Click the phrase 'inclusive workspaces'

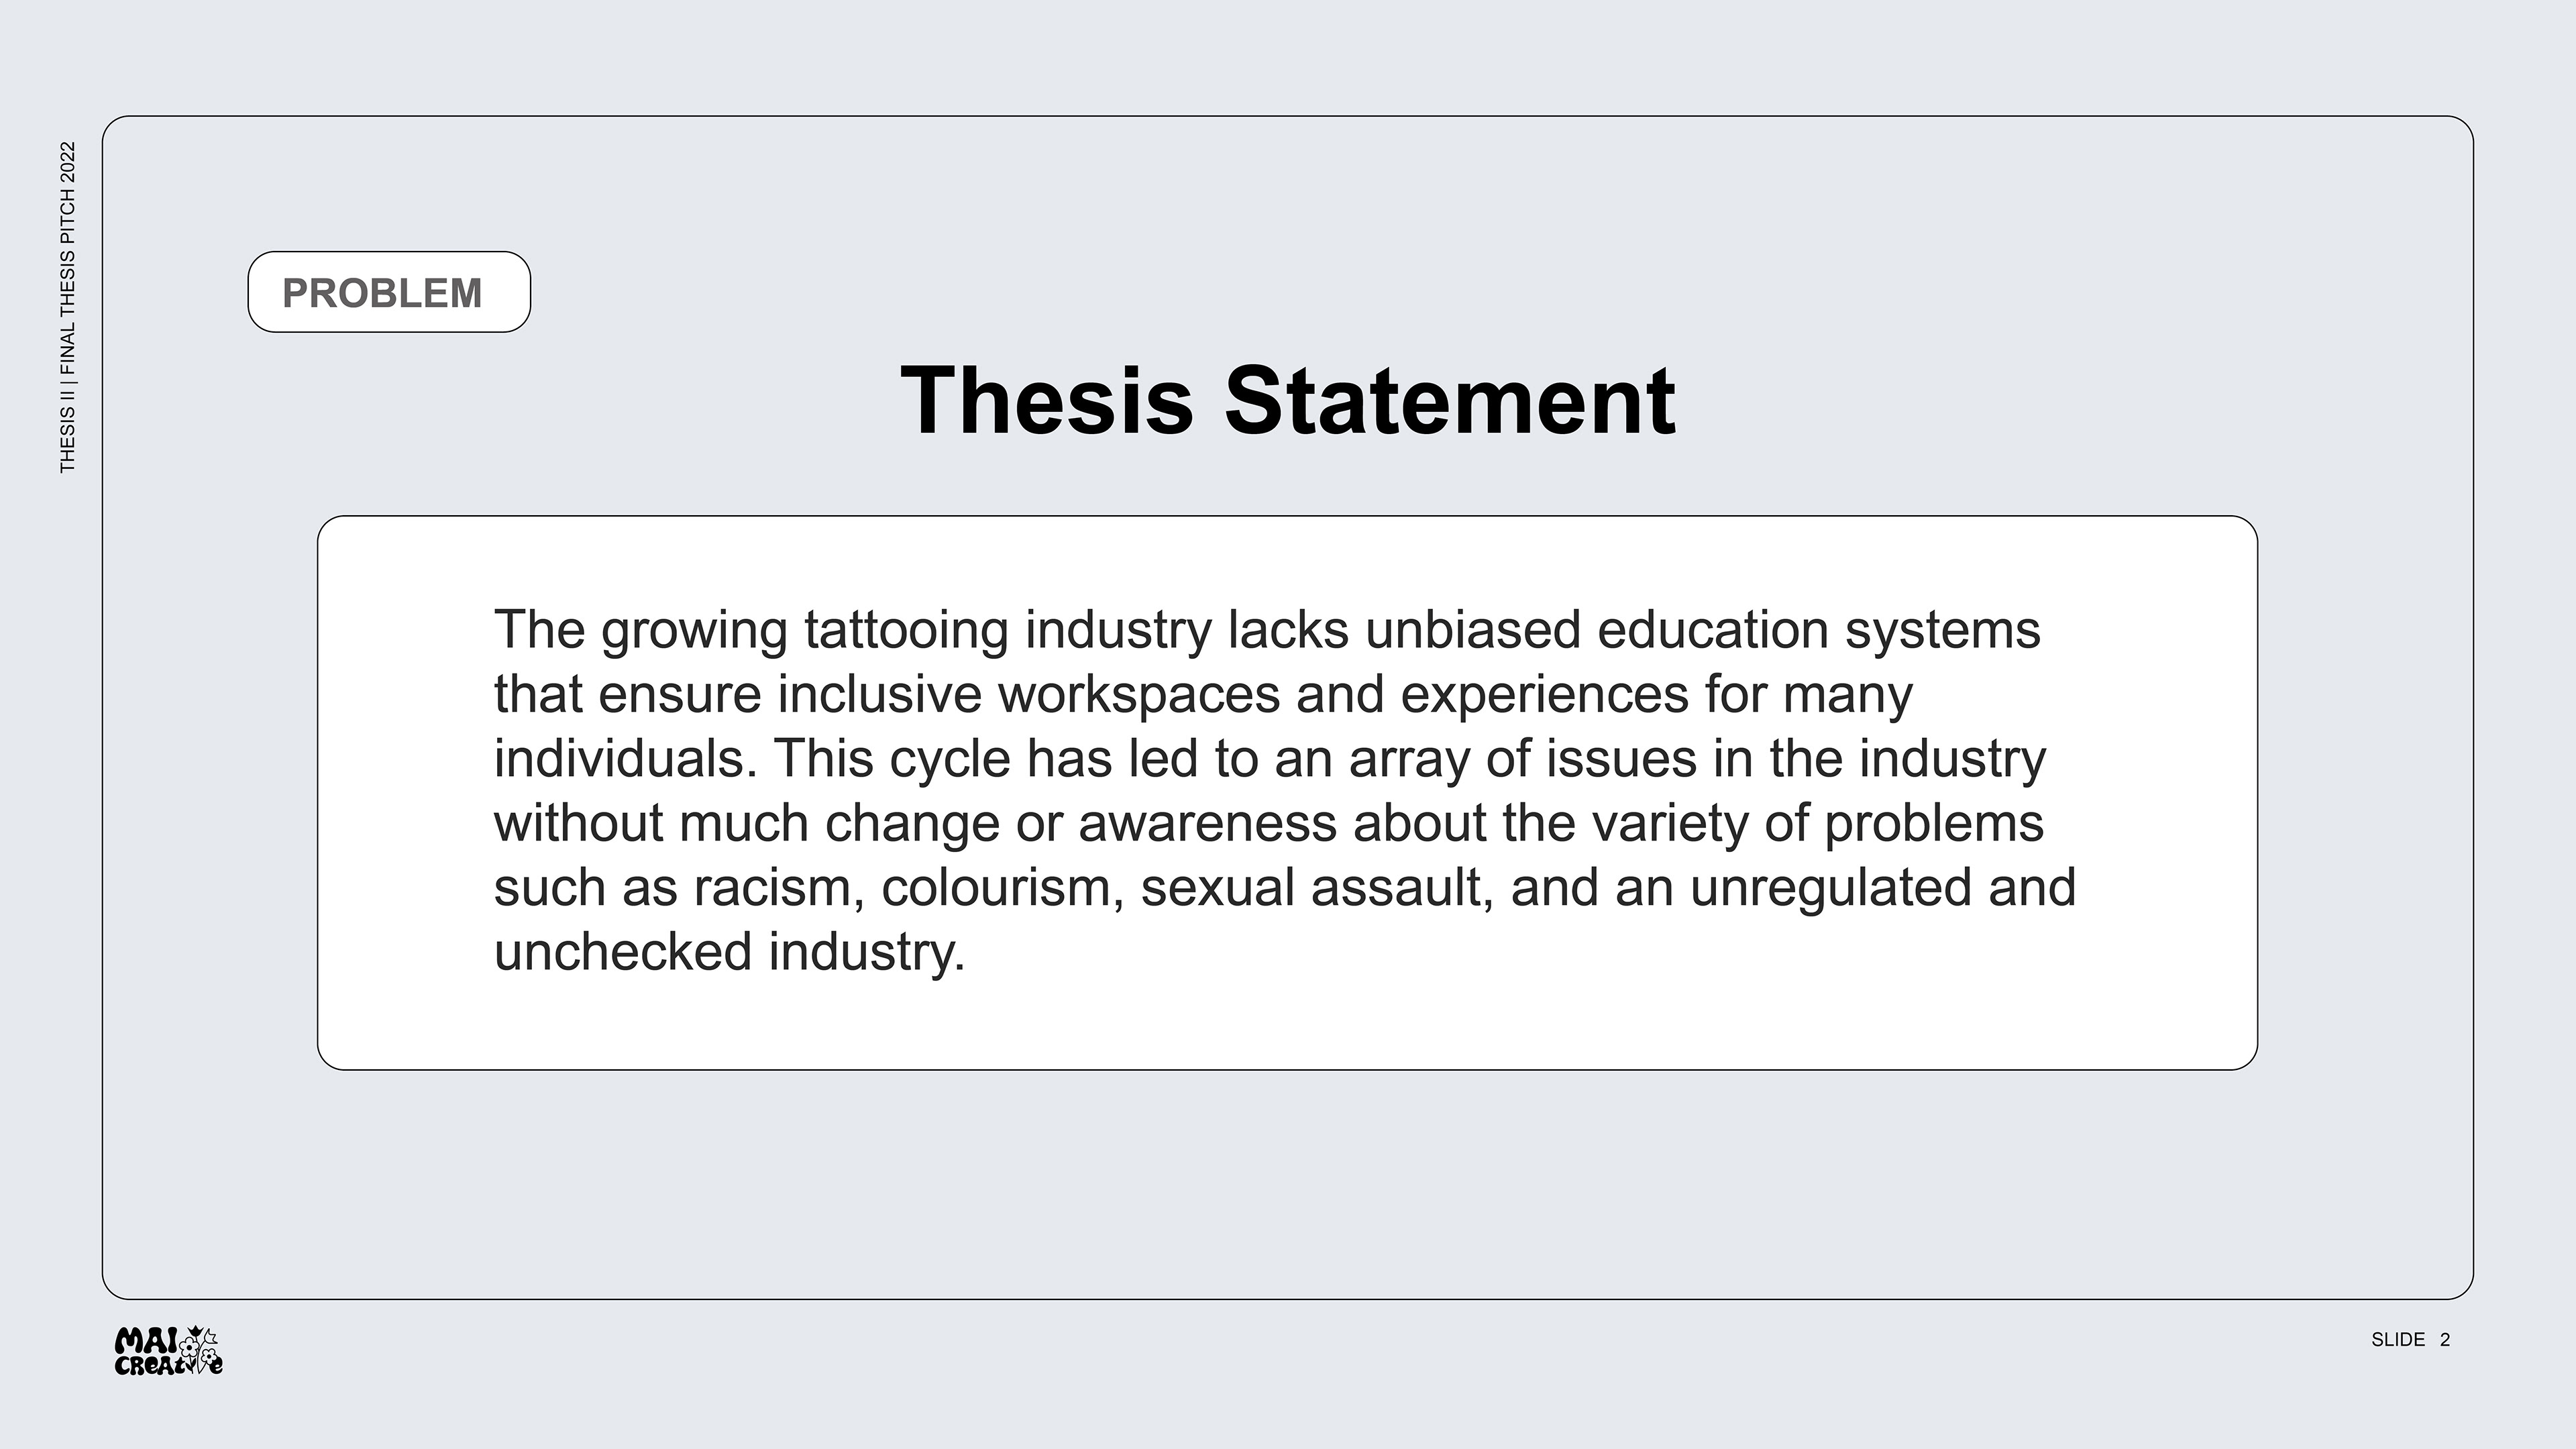click(1028, 694)
